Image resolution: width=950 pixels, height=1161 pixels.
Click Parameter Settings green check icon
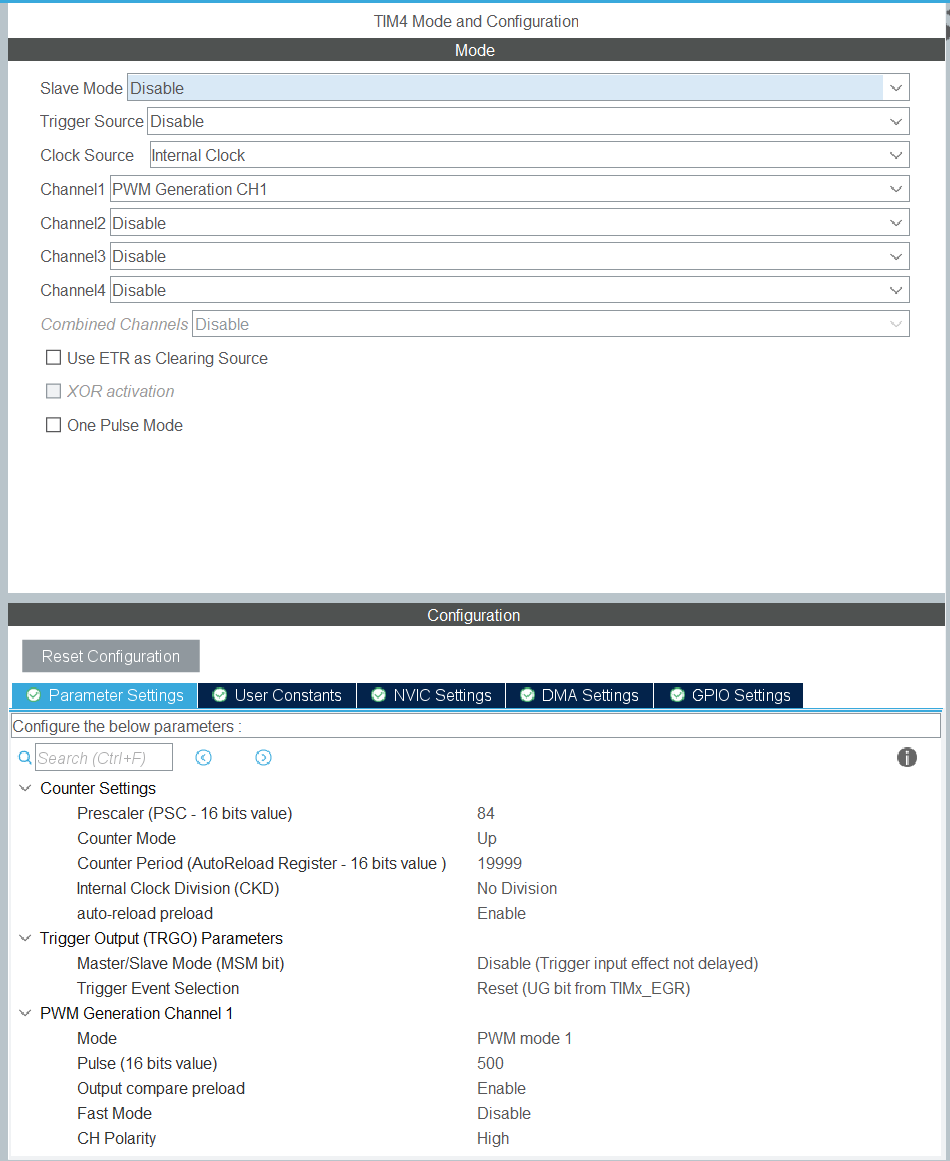(x=33, y=695)
